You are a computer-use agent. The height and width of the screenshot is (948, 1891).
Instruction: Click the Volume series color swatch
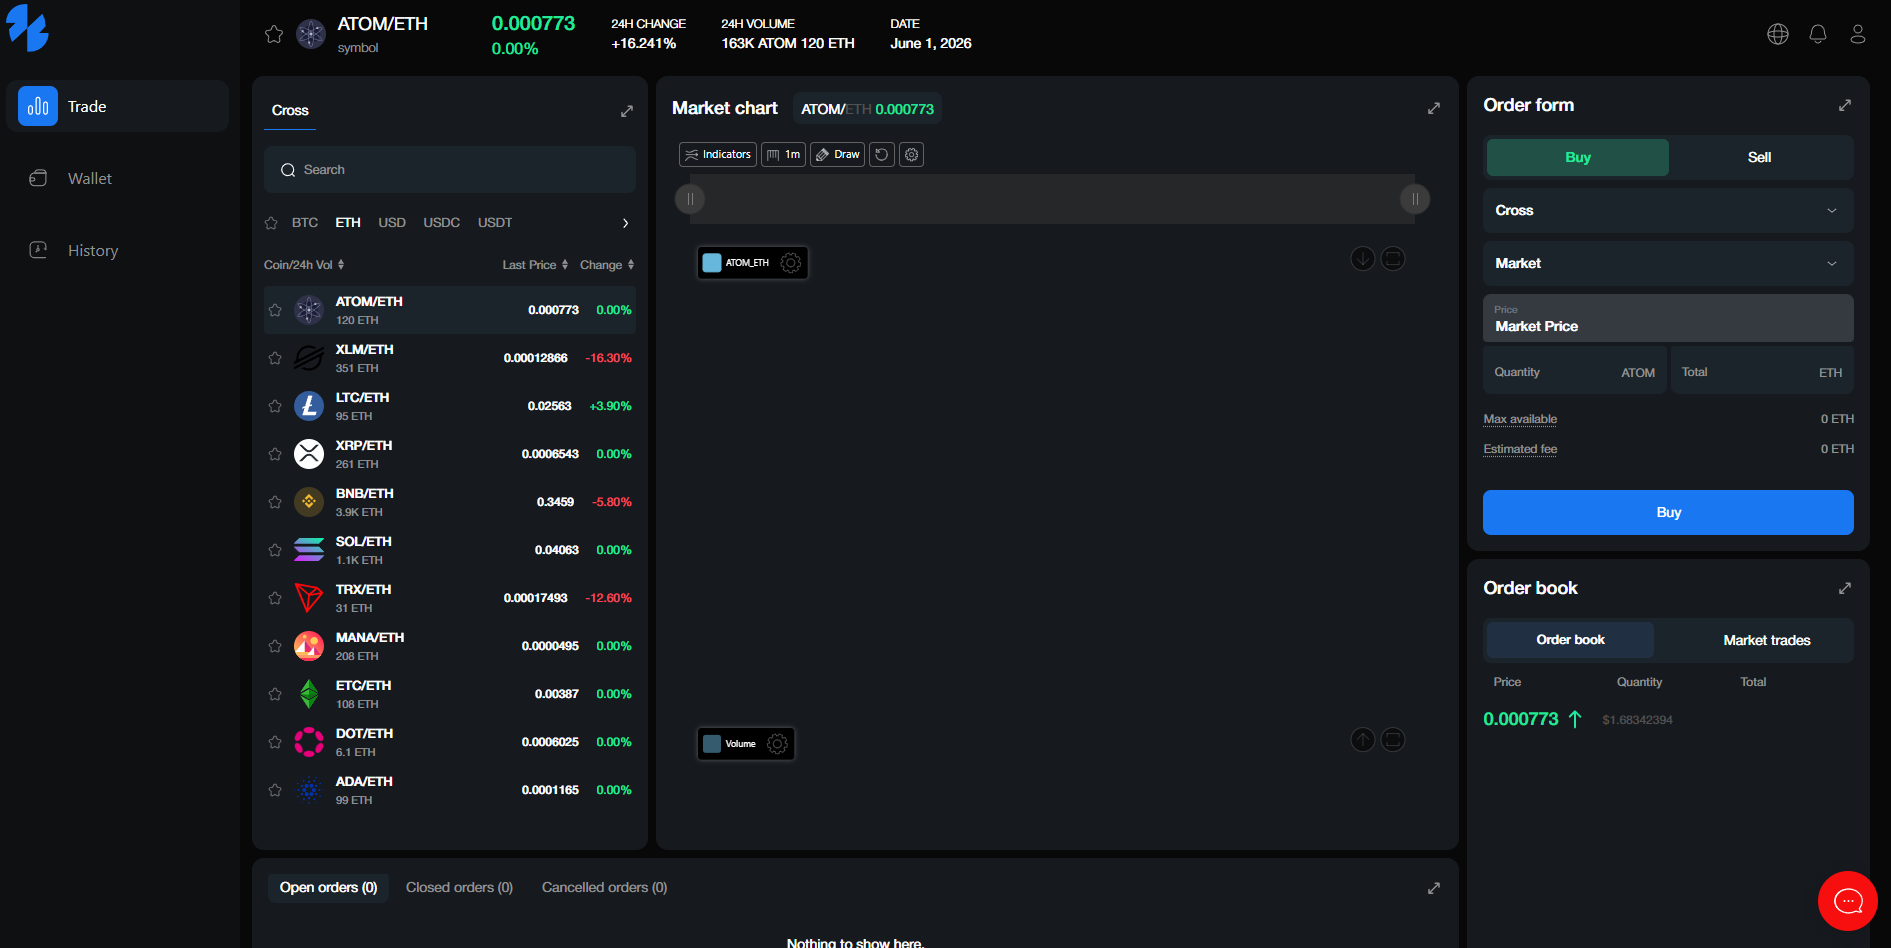click(x=712, y=744)
